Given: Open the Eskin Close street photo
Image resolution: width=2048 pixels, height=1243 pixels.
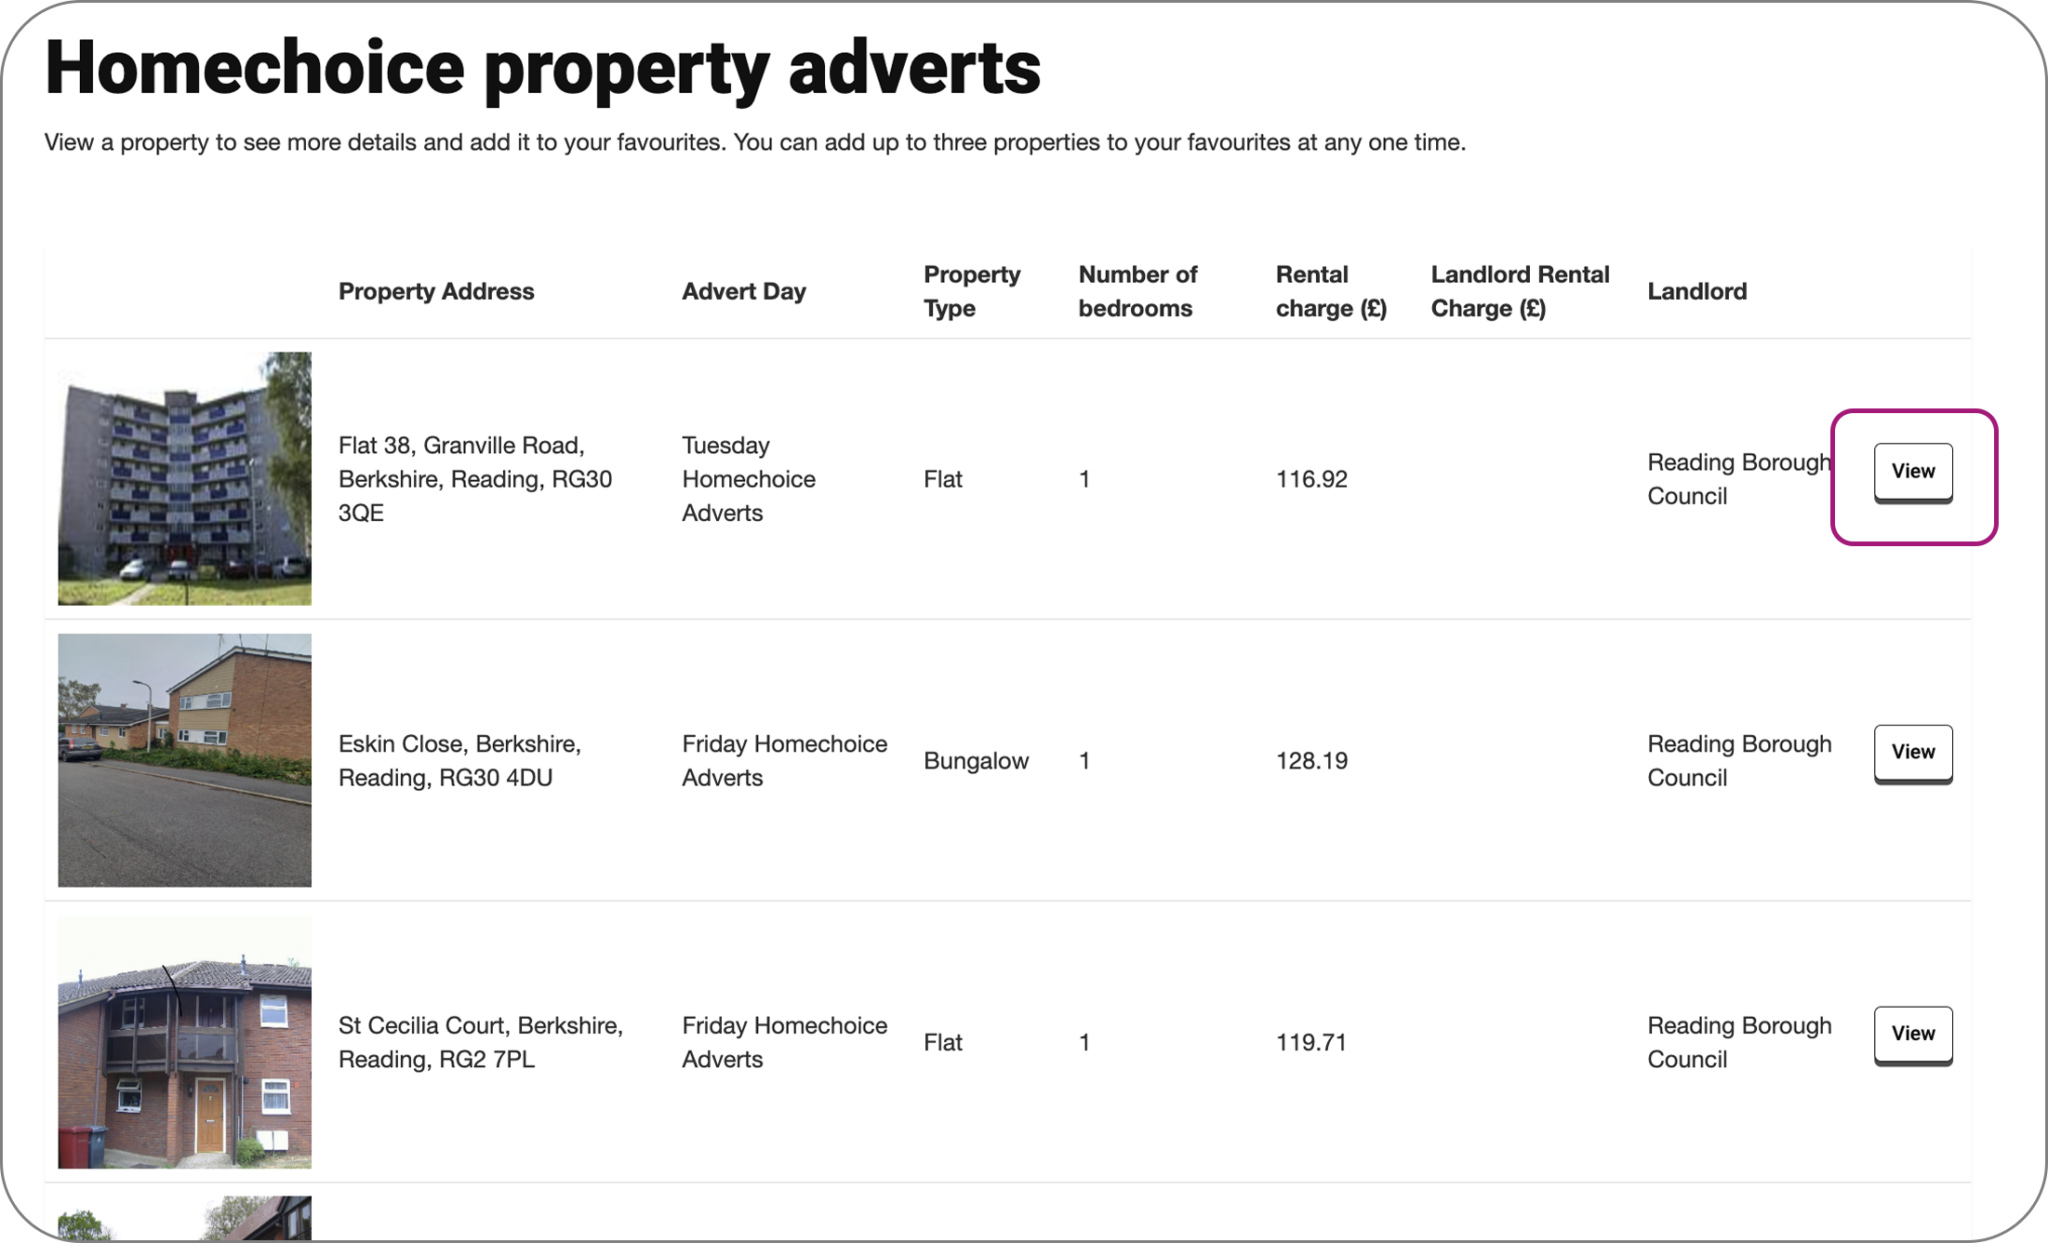Looking at the screenshot, I should pos(184,760).
